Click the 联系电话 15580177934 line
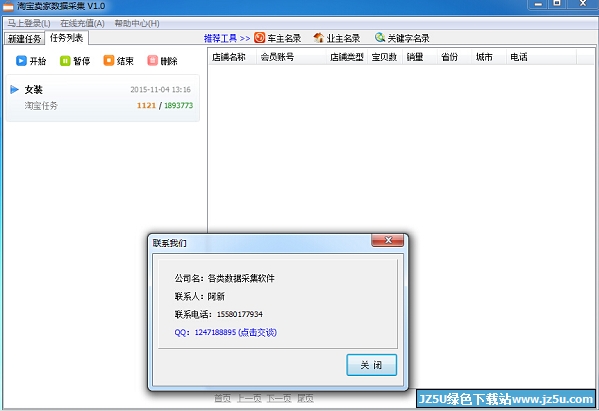 pos(219,314)
